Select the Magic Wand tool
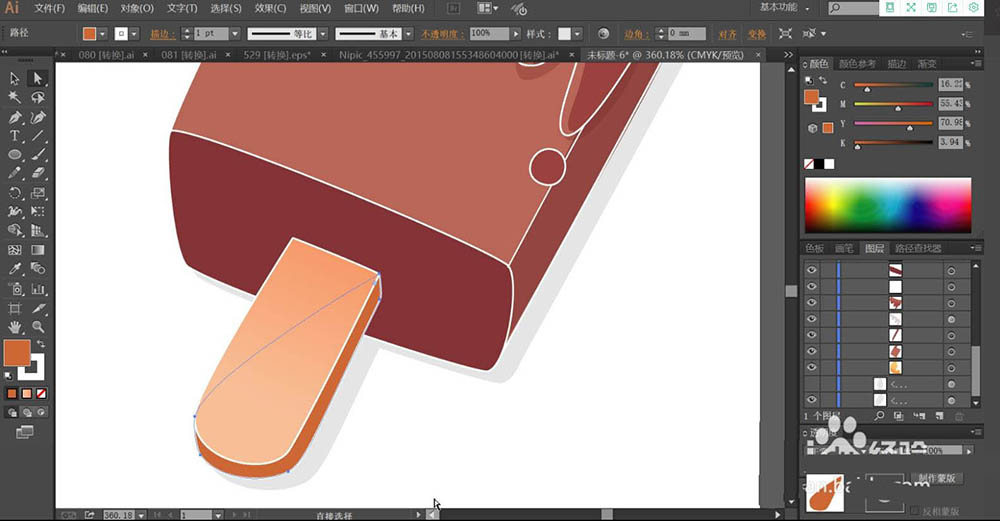The image size is (1000, 521). pyautogui.click(x=15, y=98)
